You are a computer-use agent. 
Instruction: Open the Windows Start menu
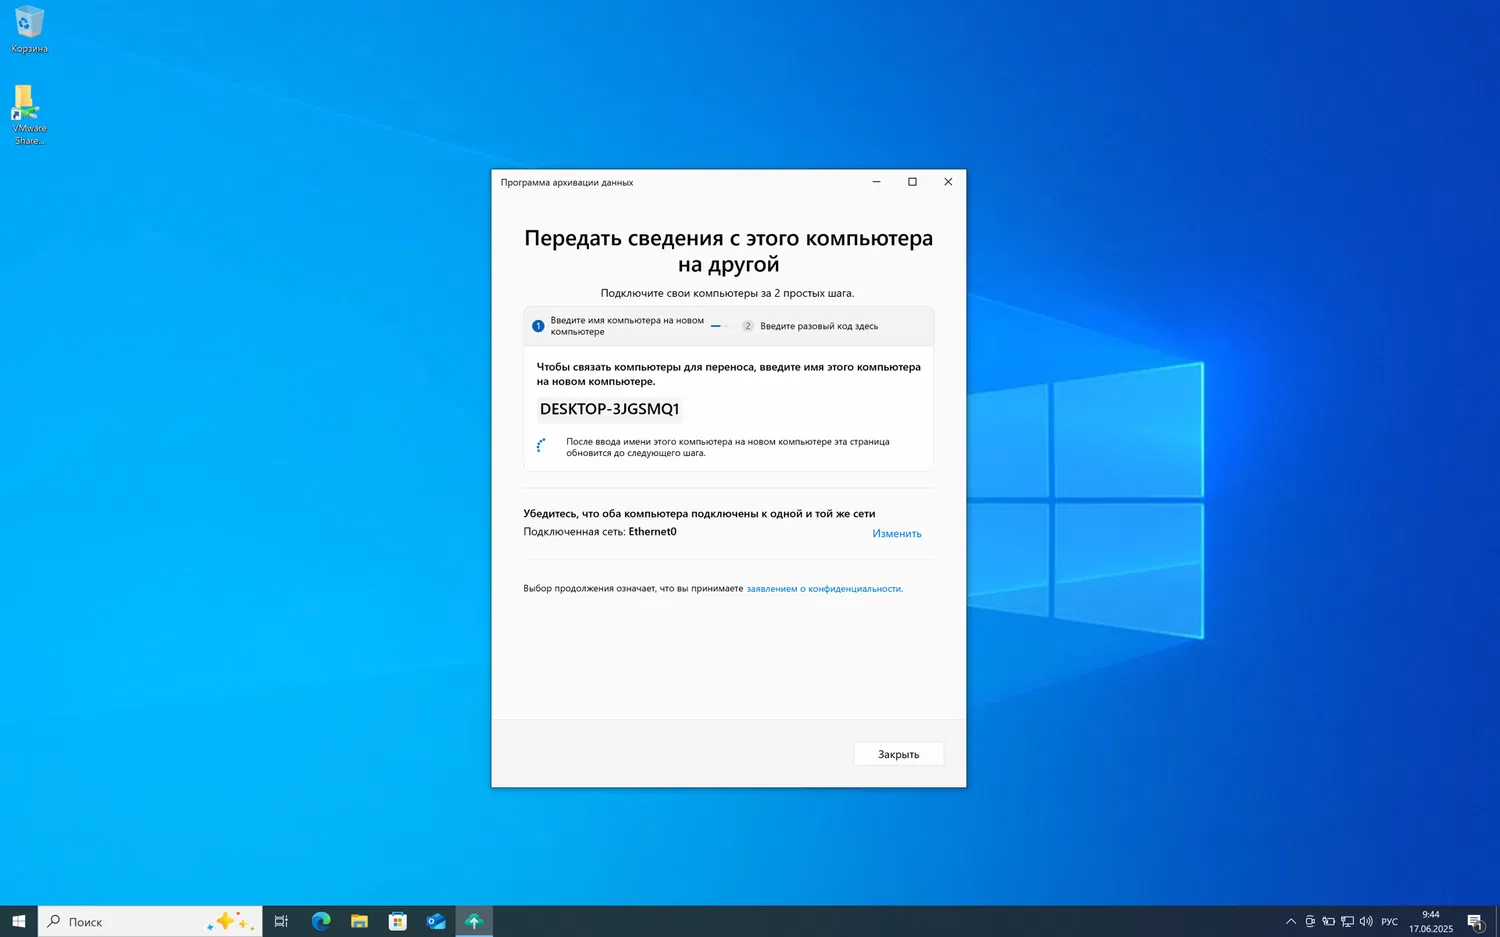click(x=19, y=921)
